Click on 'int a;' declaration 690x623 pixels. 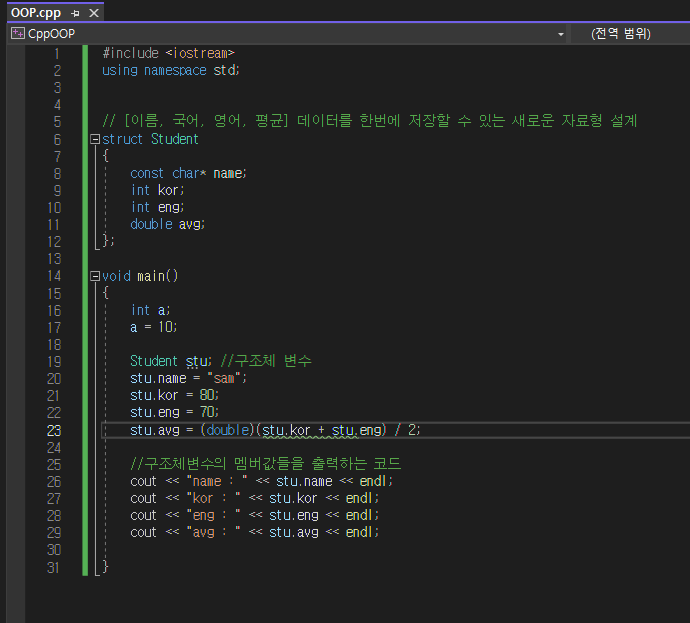tap(150, 310)
